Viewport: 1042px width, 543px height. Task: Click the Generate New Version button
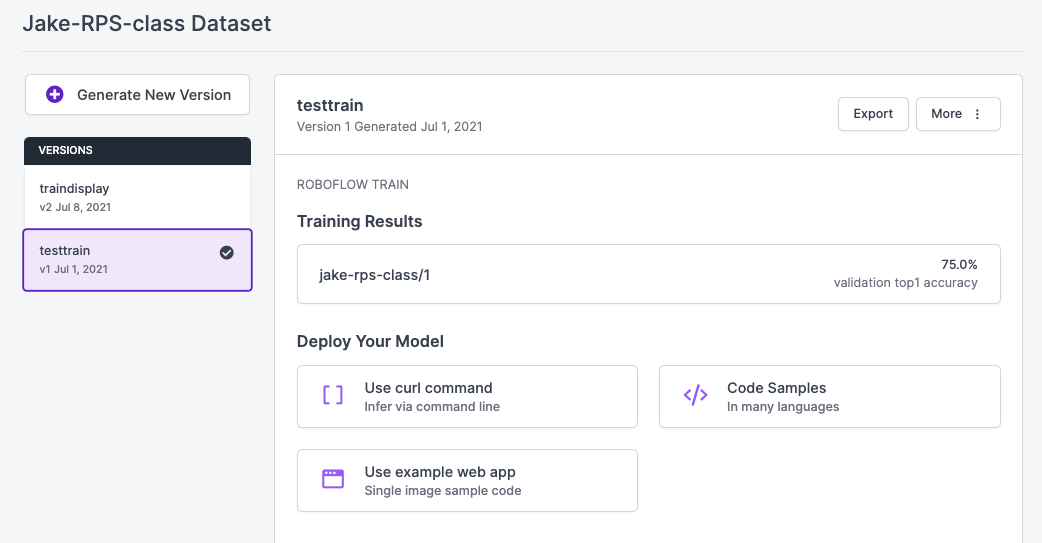[x=138, y=95]
